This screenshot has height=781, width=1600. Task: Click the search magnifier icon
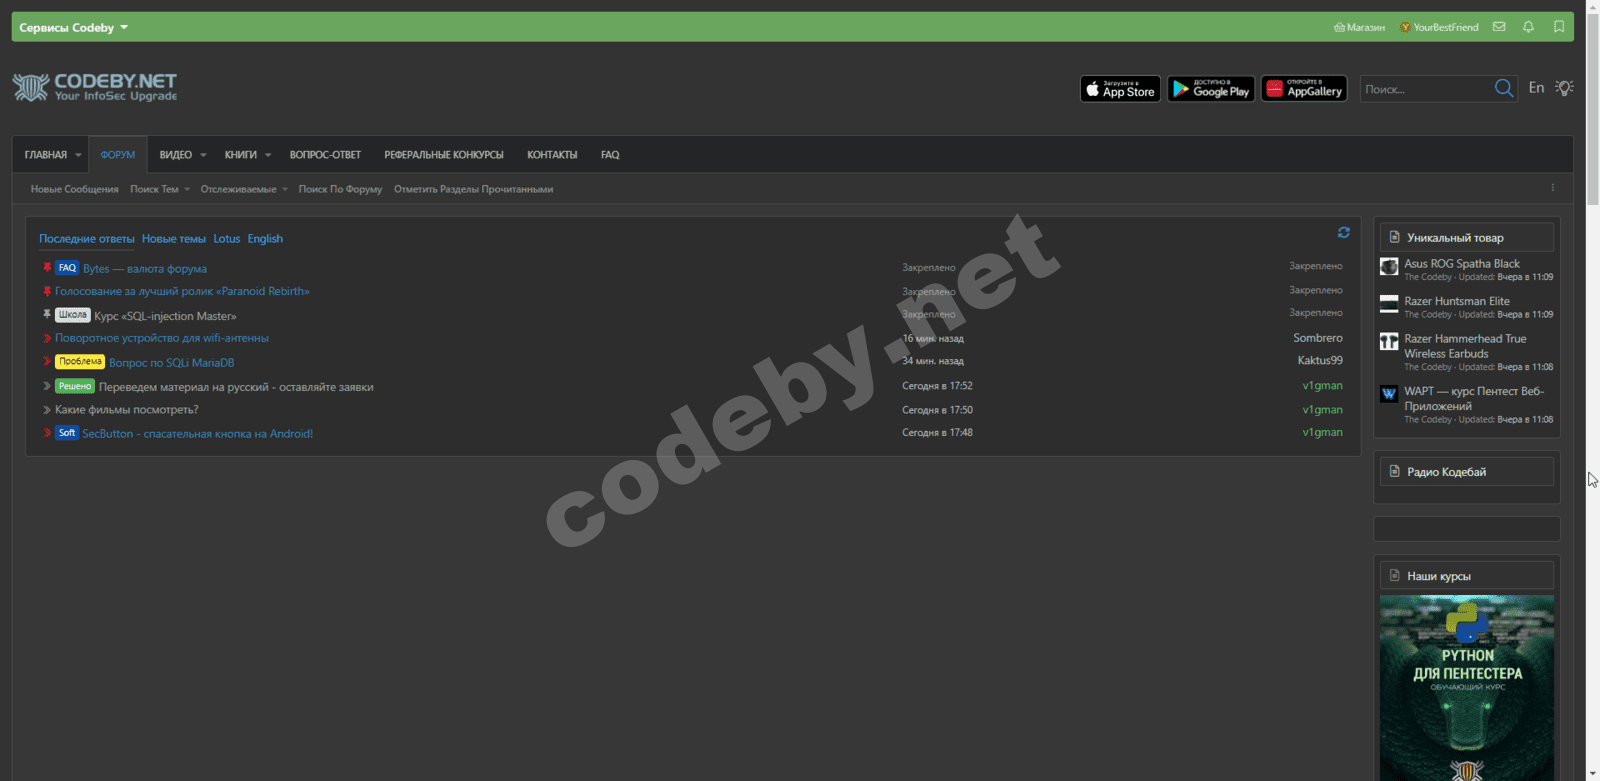tap(1503, 89)
